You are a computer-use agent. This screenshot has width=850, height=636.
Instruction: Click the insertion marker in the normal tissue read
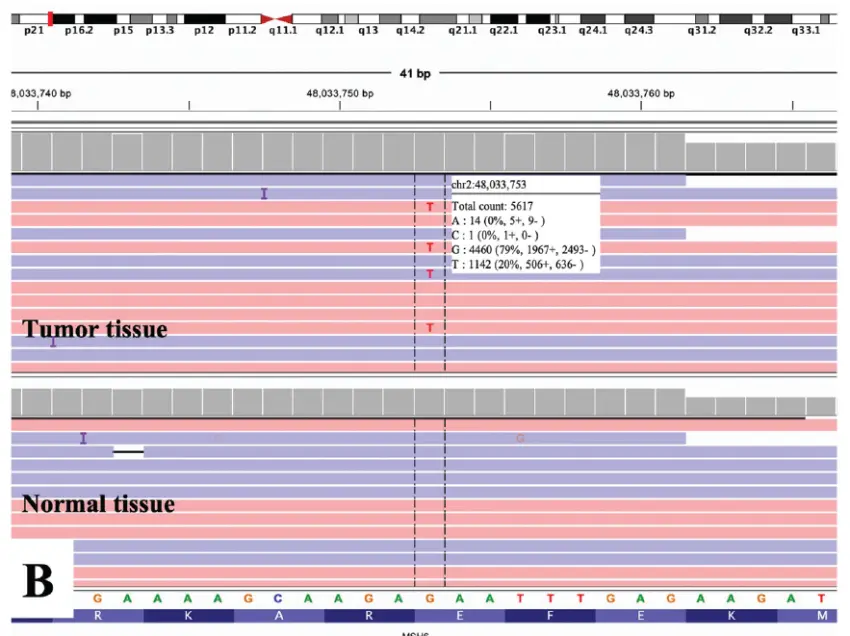coord(83,438)
